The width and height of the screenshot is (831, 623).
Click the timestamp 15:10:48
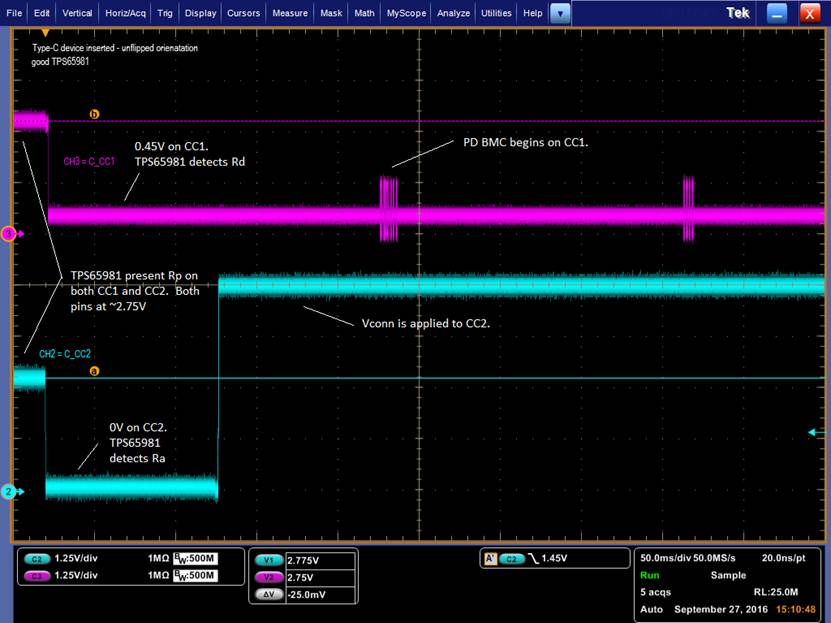[x=795, y=609]
